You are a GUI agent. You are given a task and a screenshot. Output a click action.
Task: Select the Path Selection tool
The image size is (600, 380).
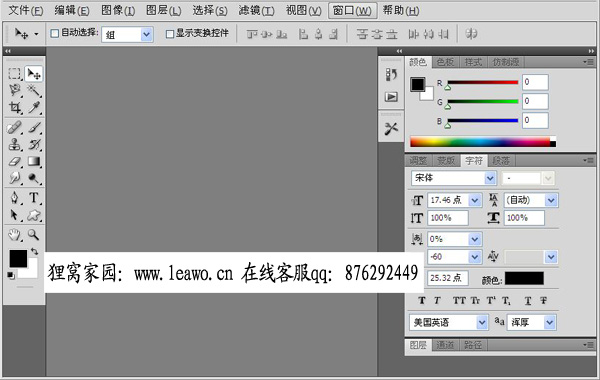click(15, 215)
